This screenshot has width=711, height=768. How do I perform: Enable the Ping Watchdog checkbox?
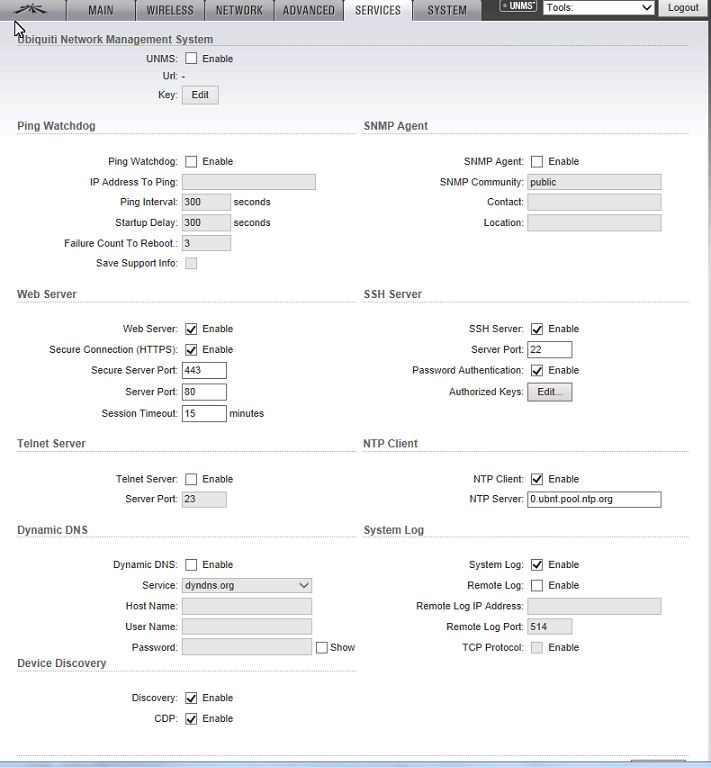coord(191,162)
